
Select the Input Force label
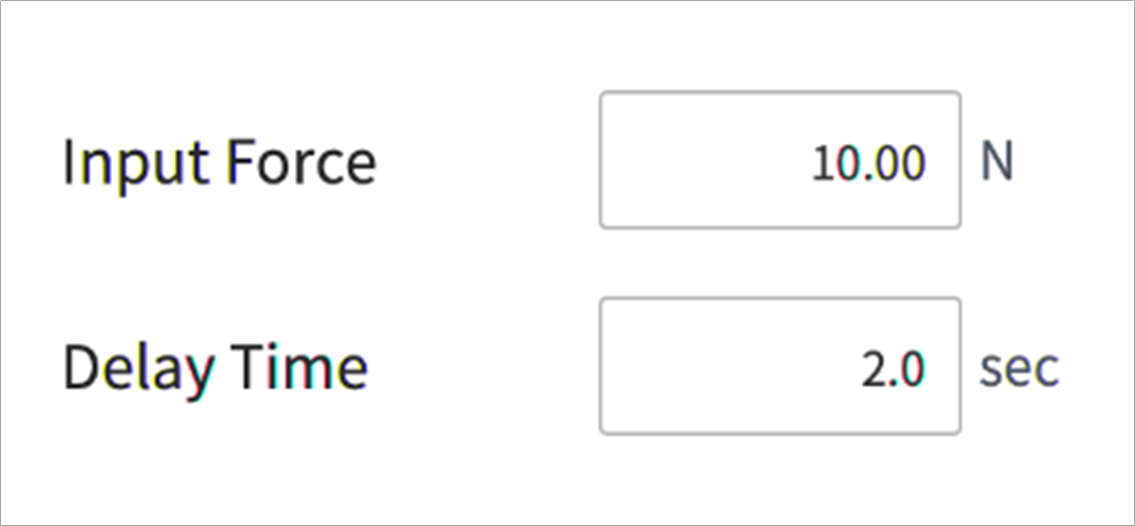tap(219, 161)
